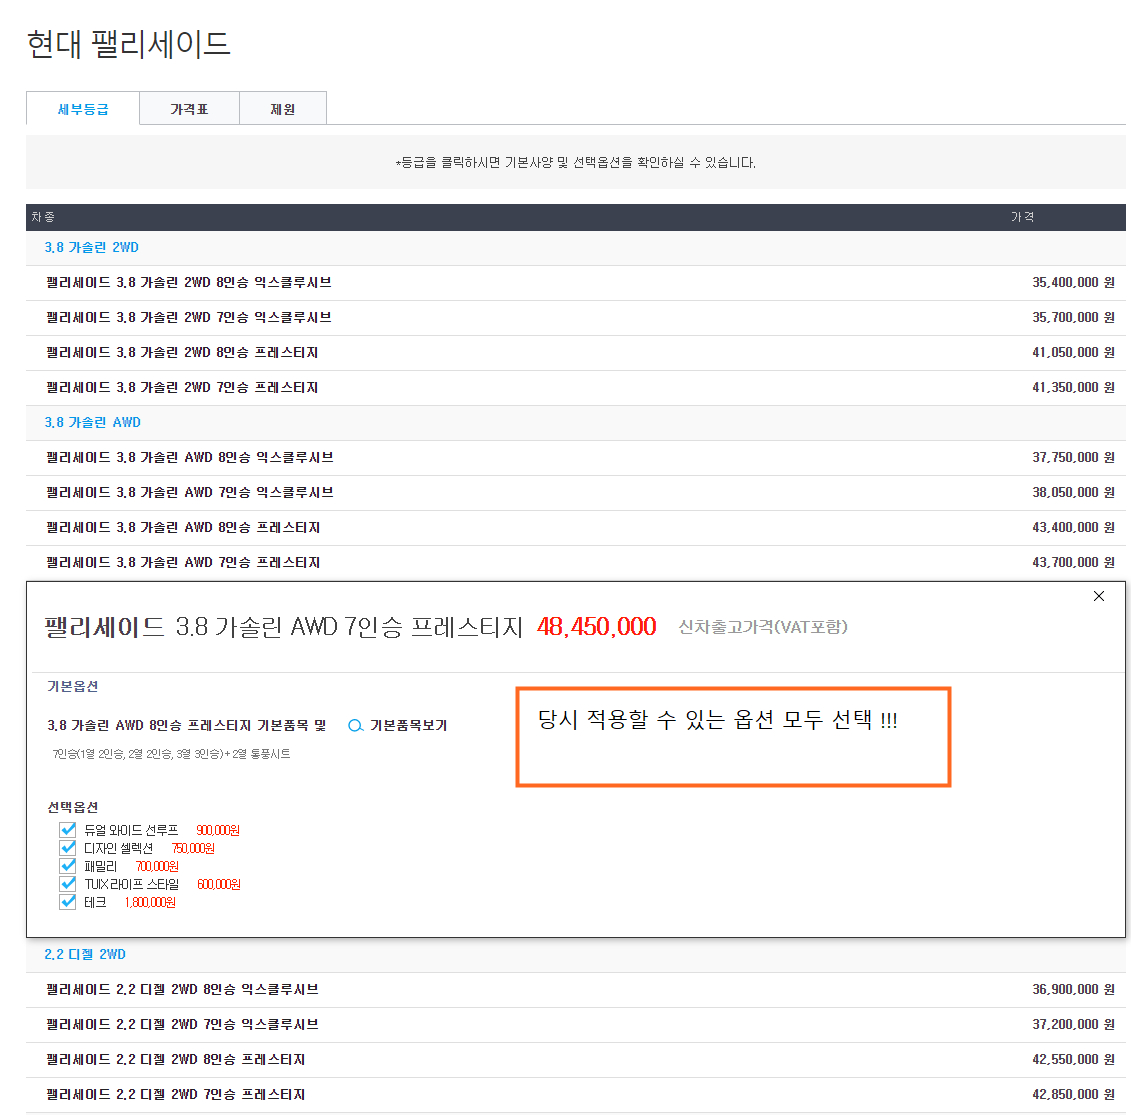Open the 가격표 tab
The height and width of the screenshot is (1115, 1131).
click(189, 109)
